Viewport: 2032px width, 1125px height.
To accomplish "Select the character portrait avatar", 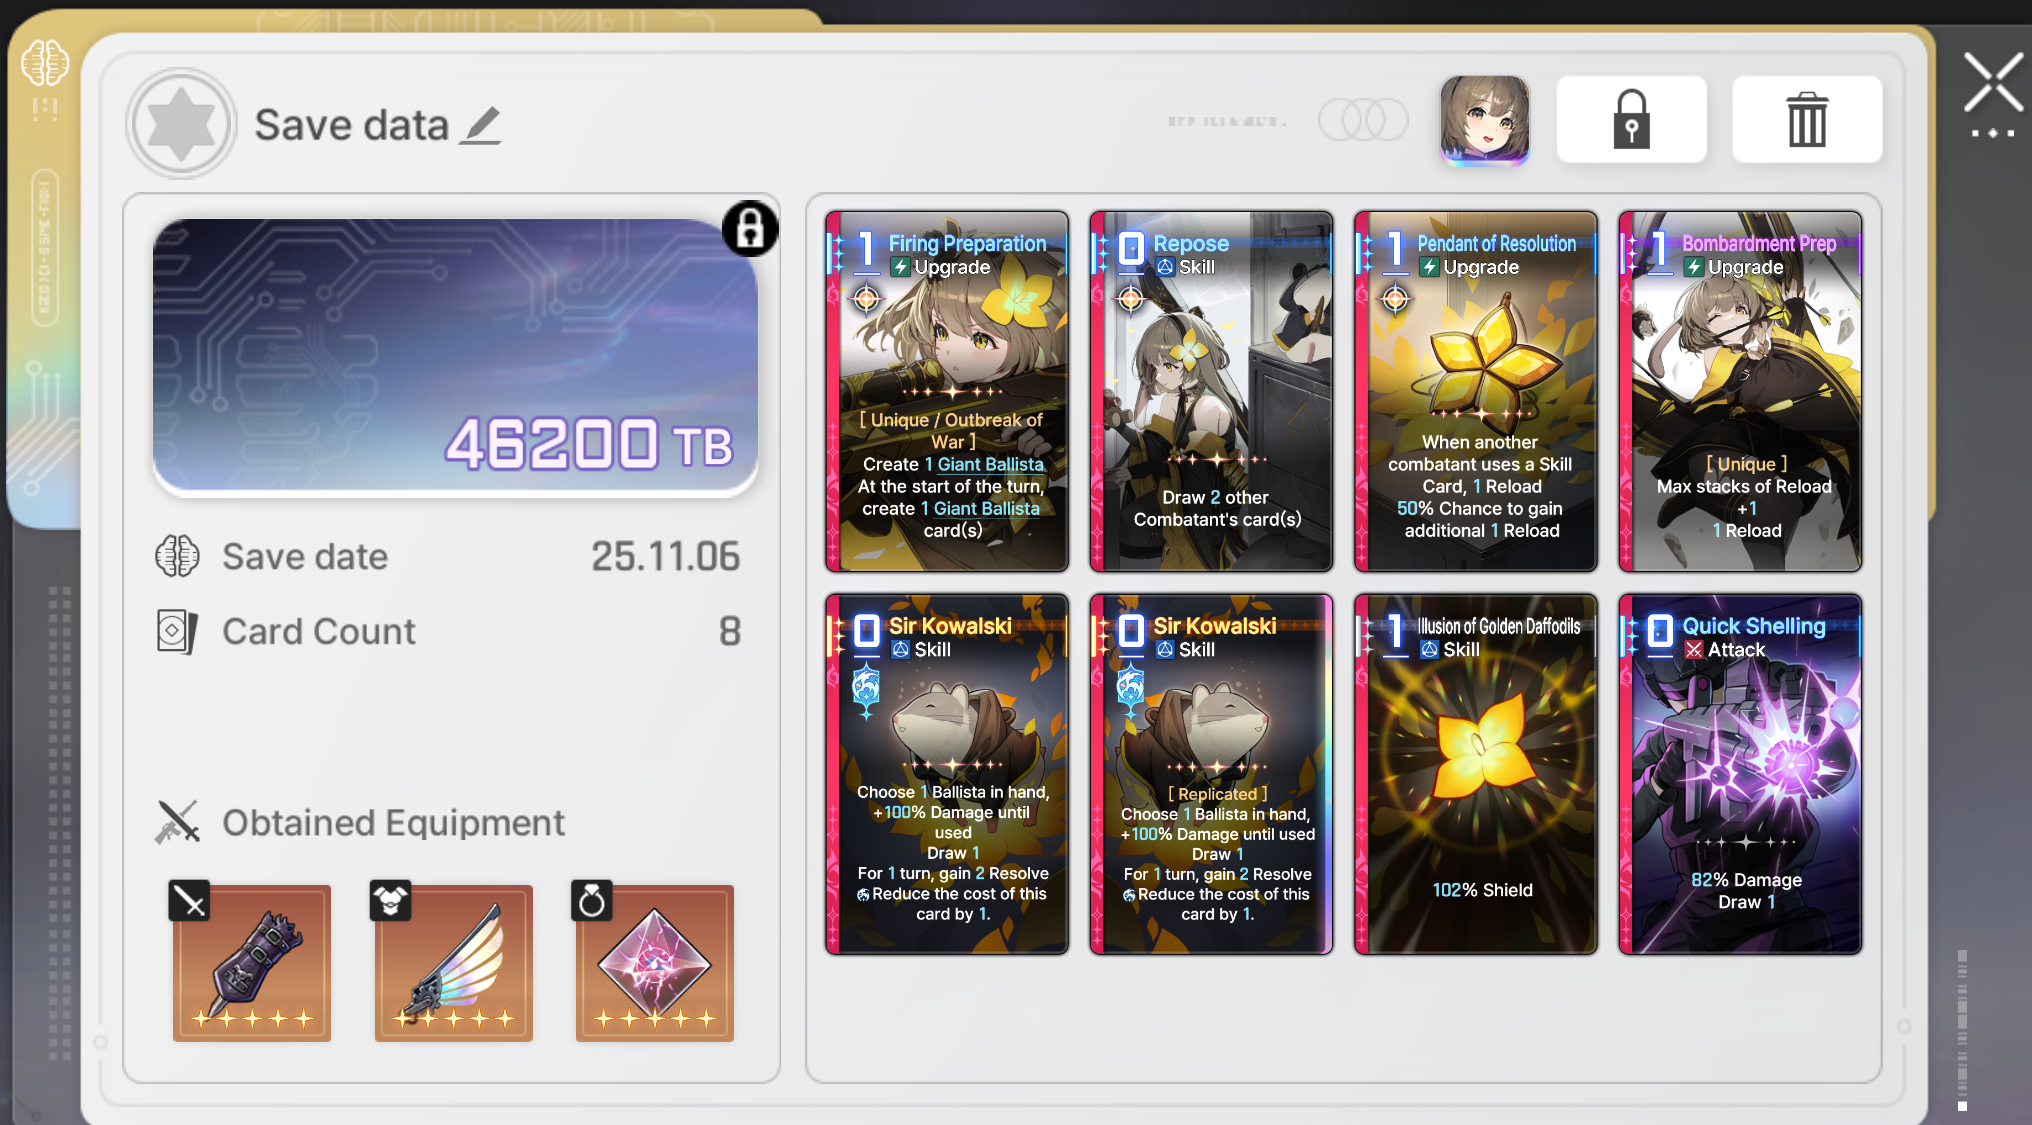I will coord(1484,119).
